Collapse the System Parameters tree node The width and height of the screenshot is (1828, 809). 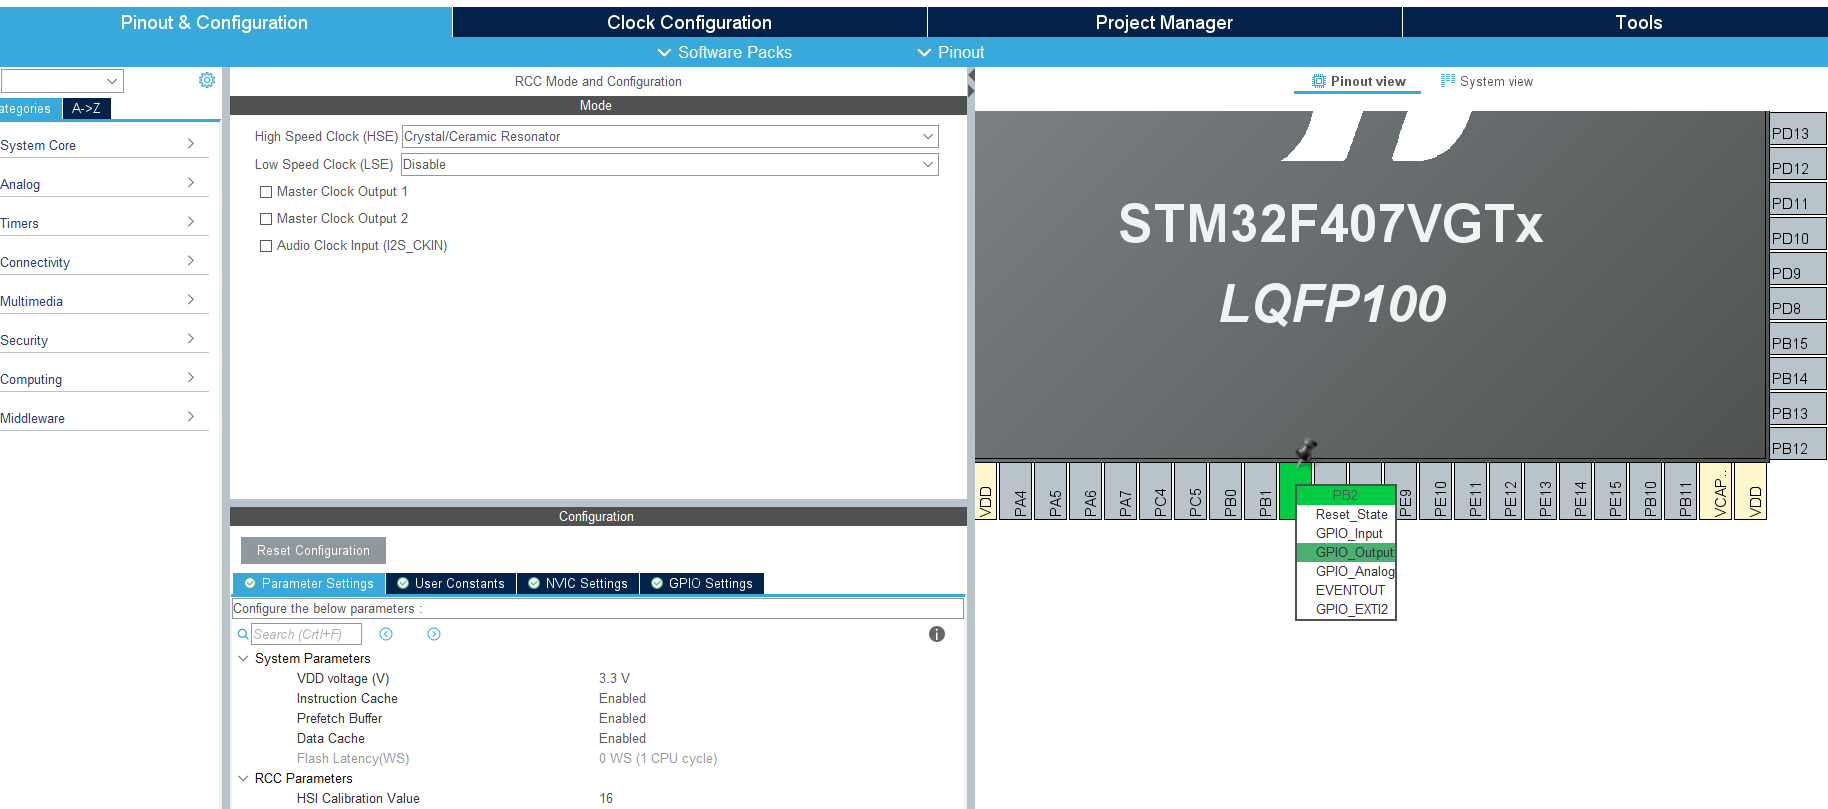(x=243, y=658)
